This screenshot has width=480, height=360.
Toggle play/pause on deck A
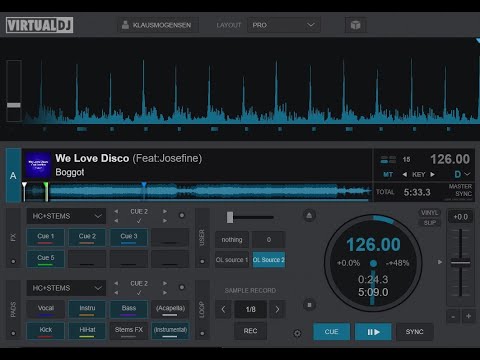[373, 332]
